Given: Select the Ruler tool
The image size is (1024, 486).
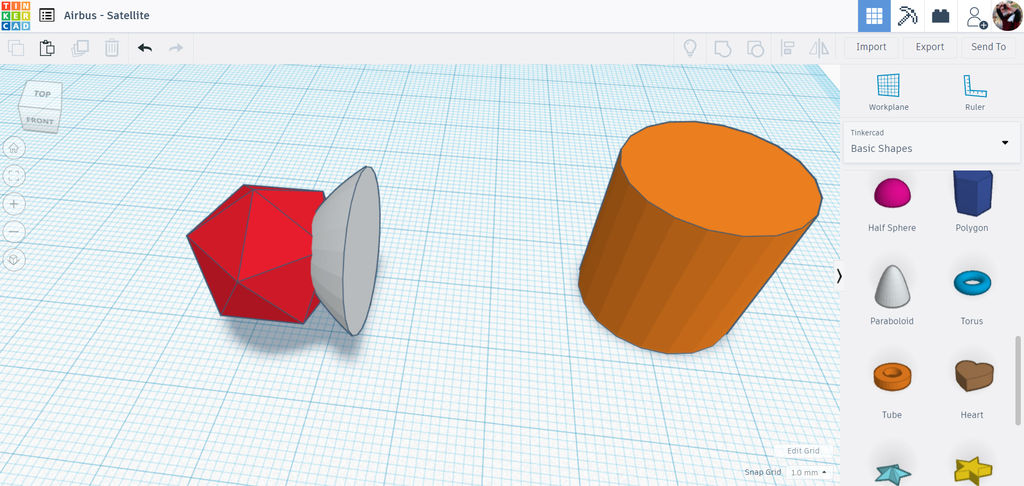Looking at the screenshot, I should 974,92.
